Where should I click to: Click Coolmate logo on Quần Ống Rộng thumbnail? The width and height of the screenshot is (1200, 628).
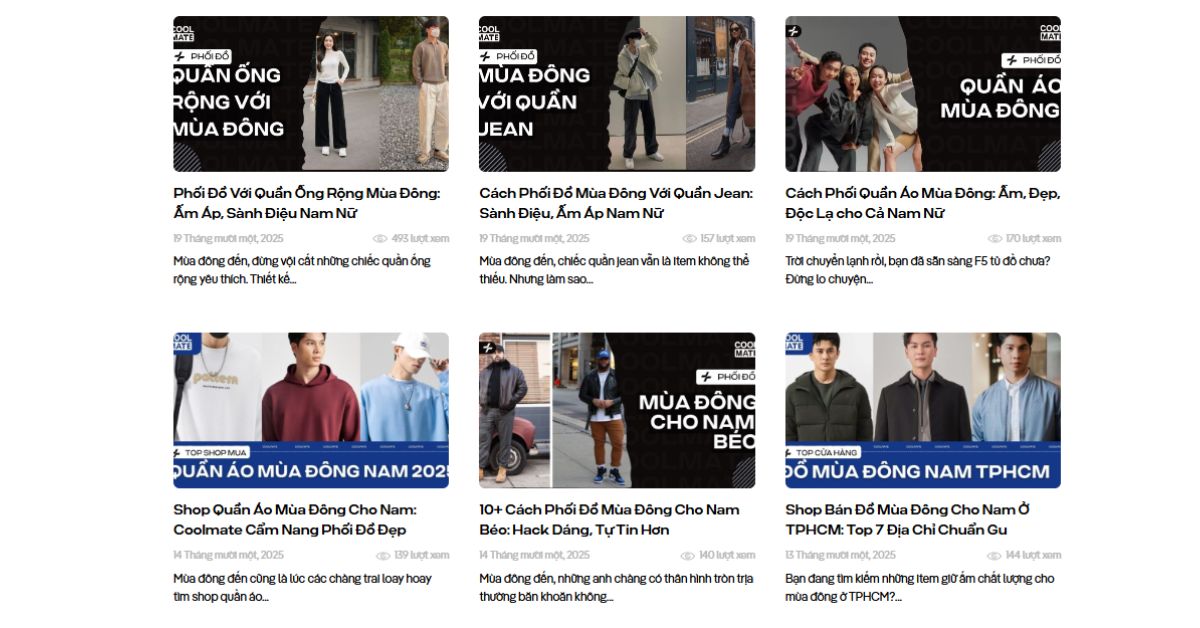click(184, 33)
